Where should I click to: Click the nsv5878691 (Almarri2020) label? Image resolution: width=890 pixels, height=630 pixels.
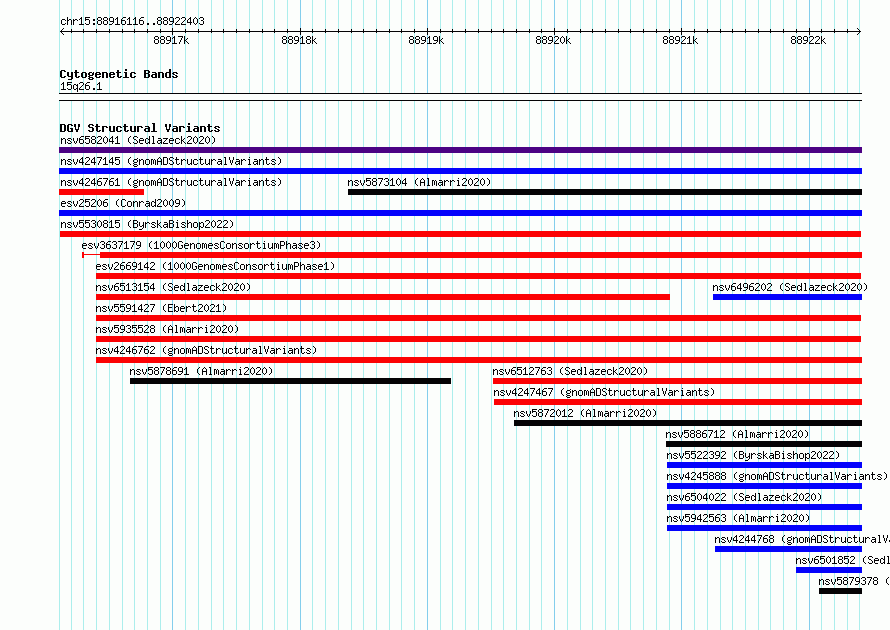[201, 371]
